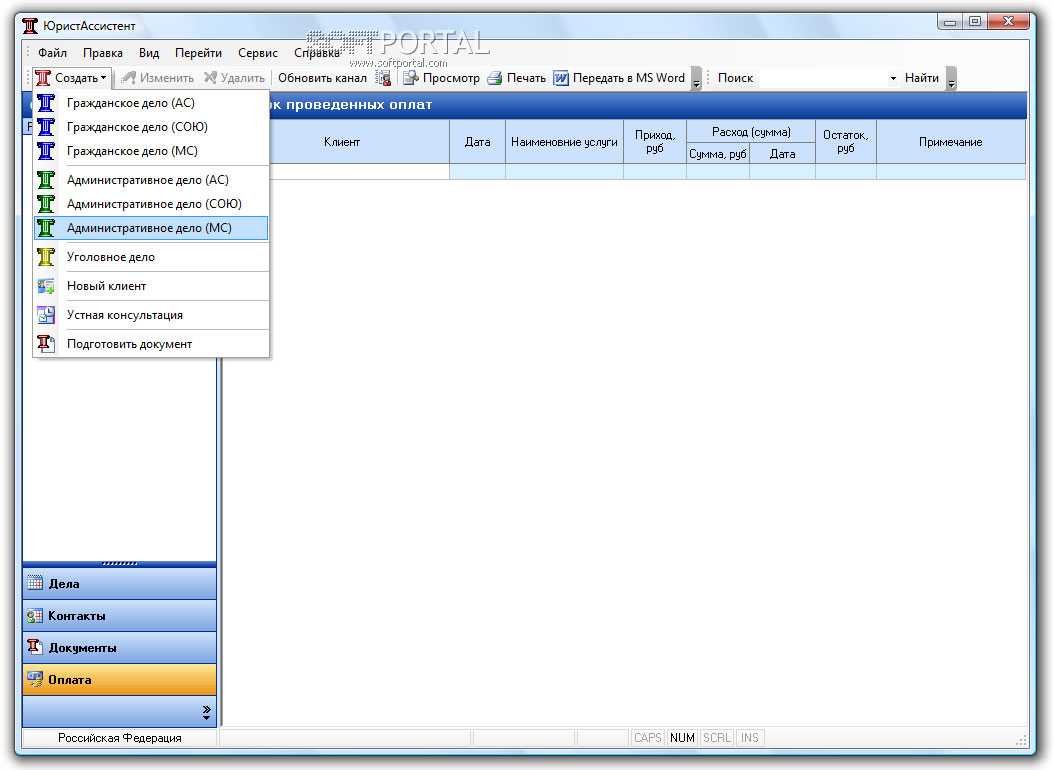This screenshot has width=1054, height=770.
Task: Click the icon right of Обновить канал
Action: pos(383,78)
